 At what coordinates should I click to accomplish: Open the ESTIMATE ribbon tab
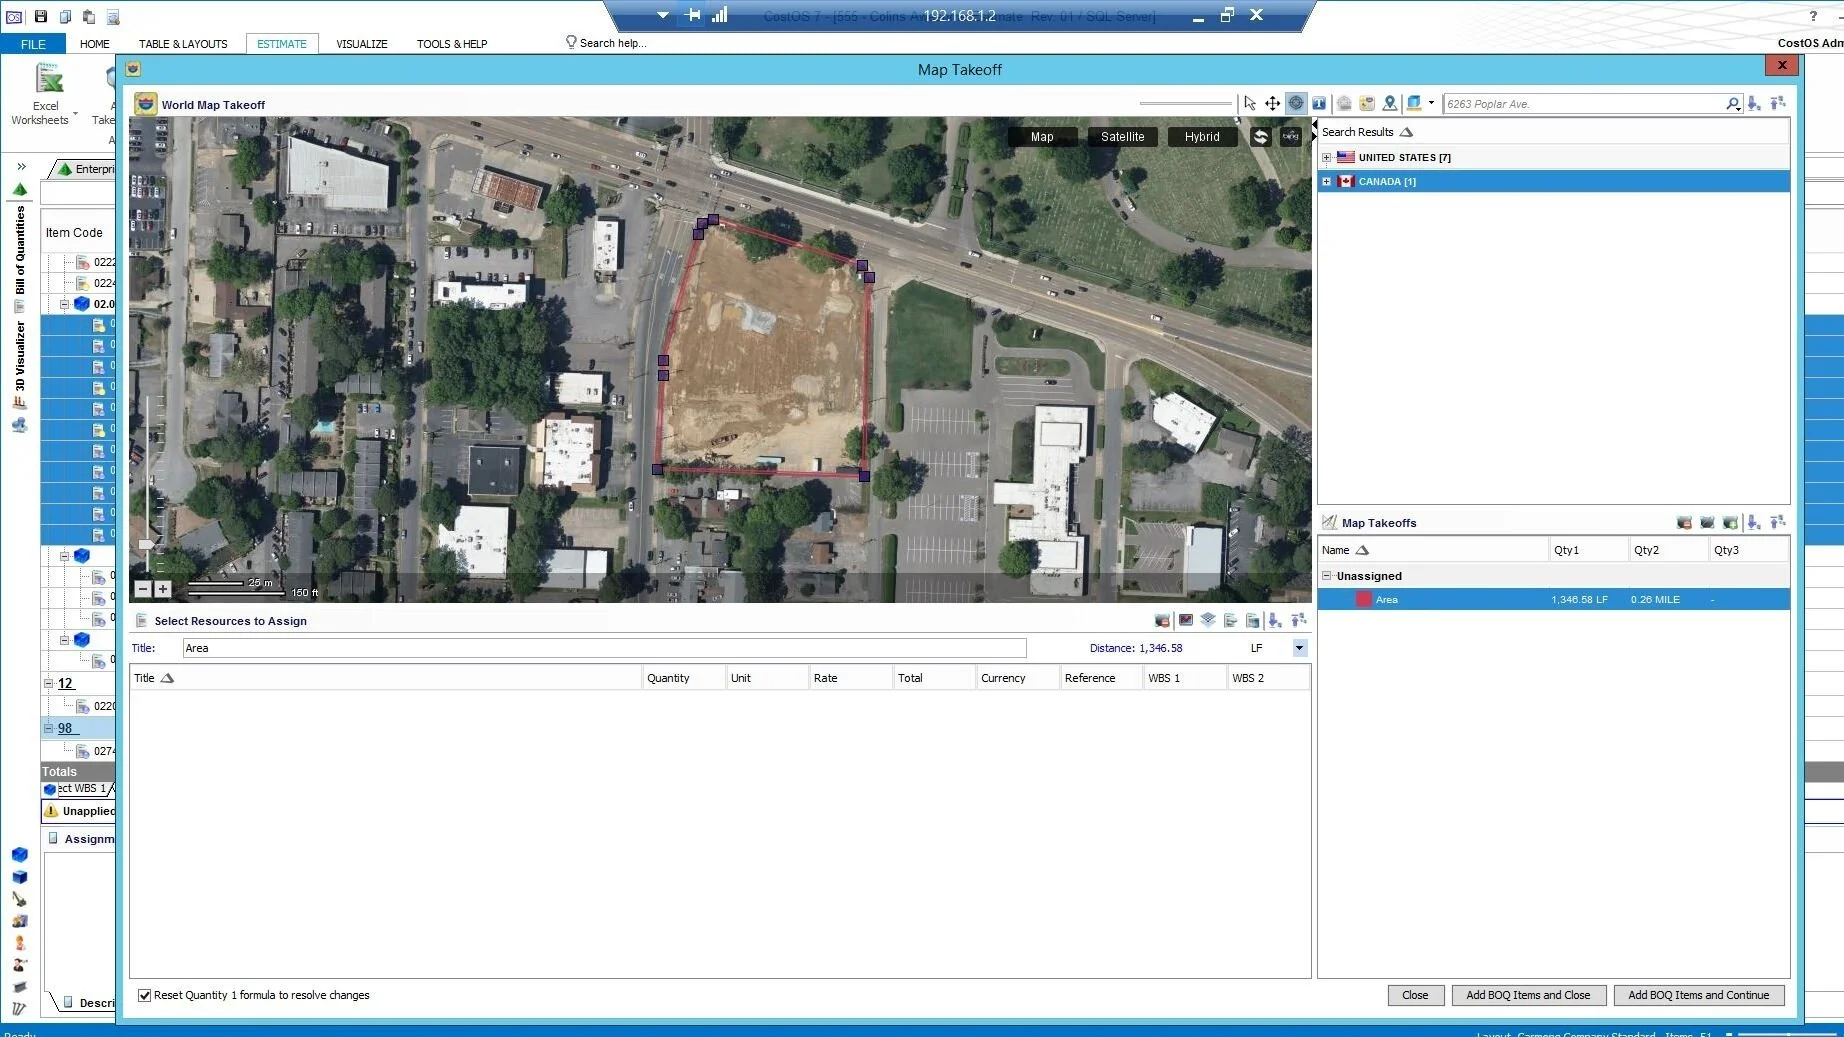[x=282, y=44]
